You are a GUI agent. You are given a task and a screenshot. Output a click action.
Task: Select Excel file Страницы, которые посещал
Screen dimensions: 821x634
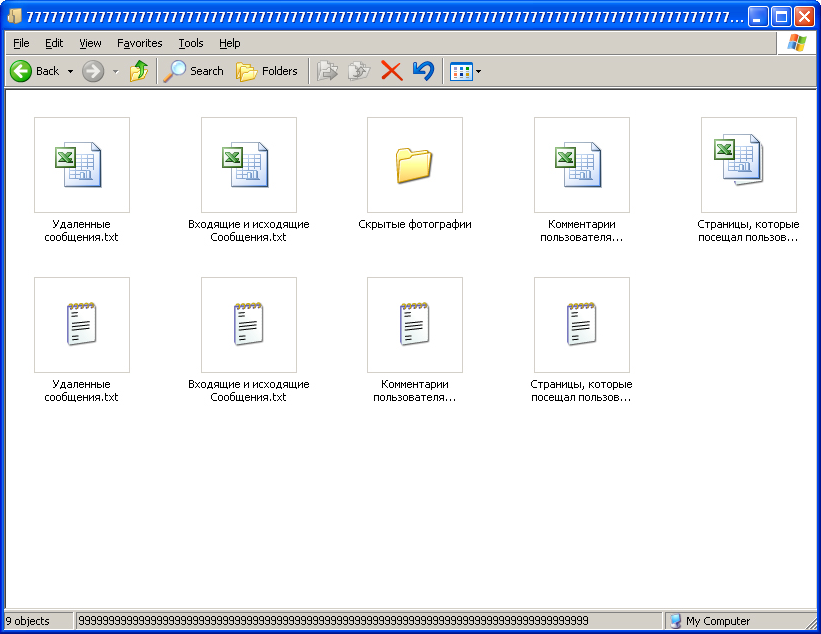click(x=748, y=165)
